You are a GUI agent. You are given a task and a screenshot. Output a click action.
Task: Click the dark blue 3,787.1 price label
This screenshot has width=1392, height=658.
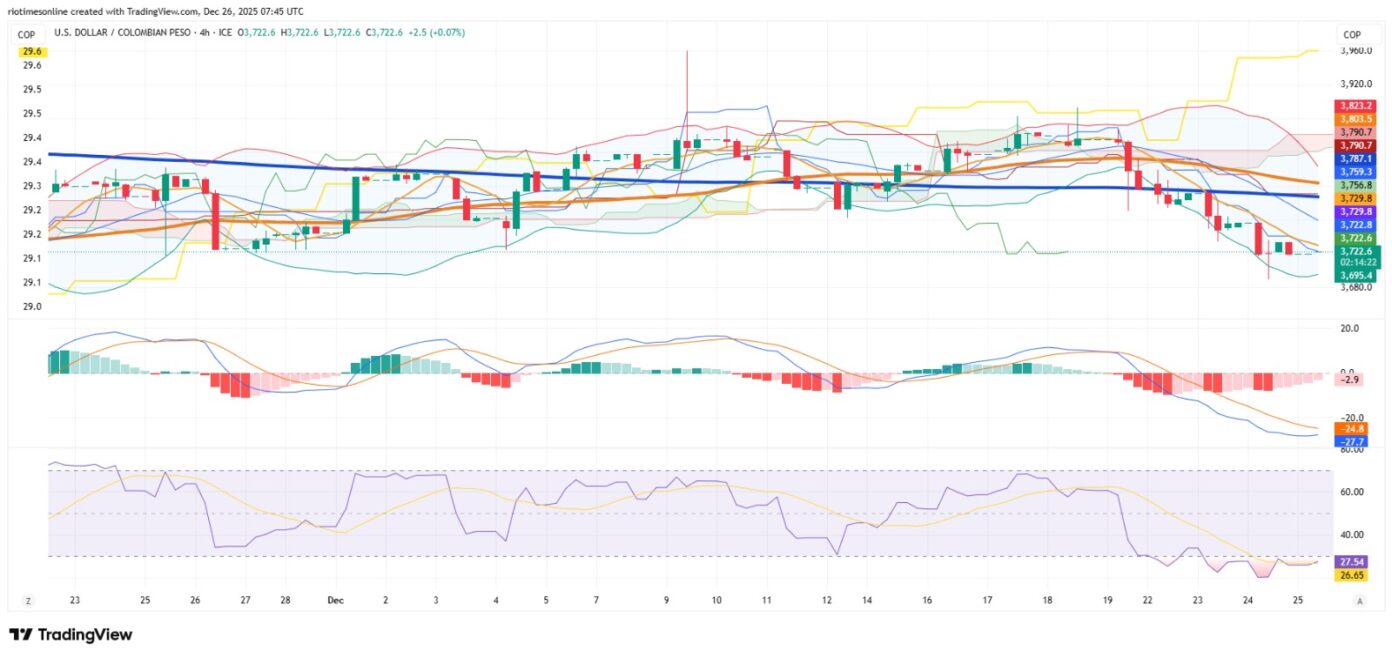coord(1354,159)
